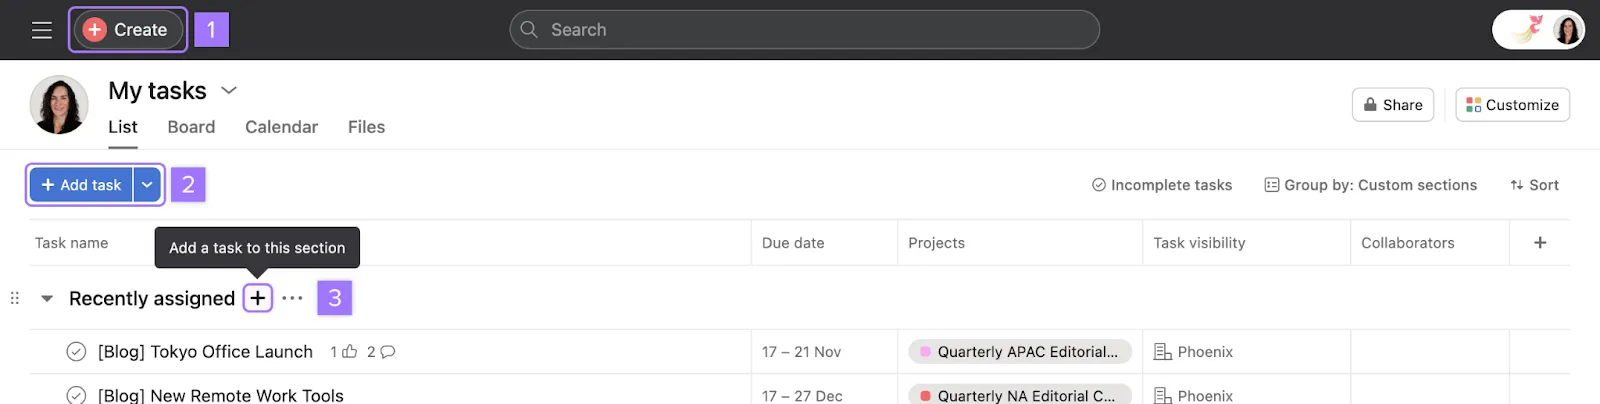Mark Tokyo Office Launch task complete
The width and height of the screenshot is (1600, 404).
pyautogui.click(x=76, y=352)
